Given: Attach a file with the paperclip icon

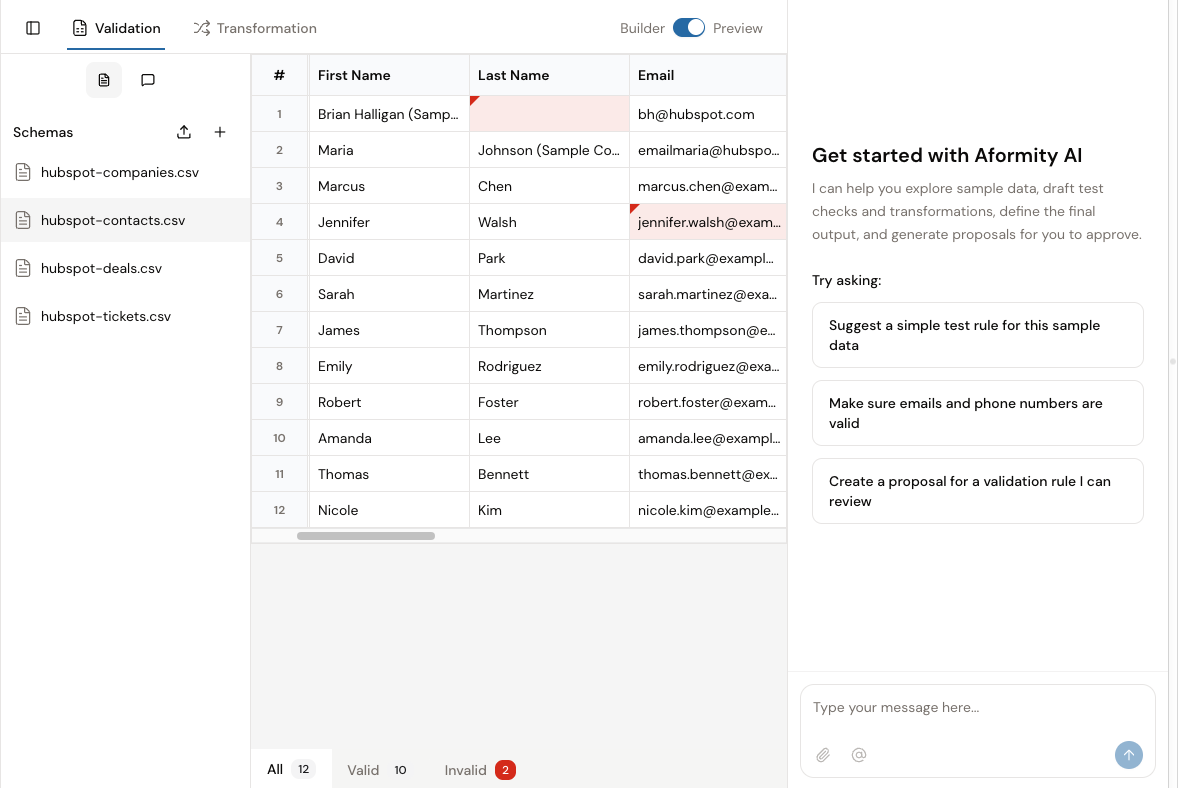Looking at the screenshot, I should [x=823, y=755].
